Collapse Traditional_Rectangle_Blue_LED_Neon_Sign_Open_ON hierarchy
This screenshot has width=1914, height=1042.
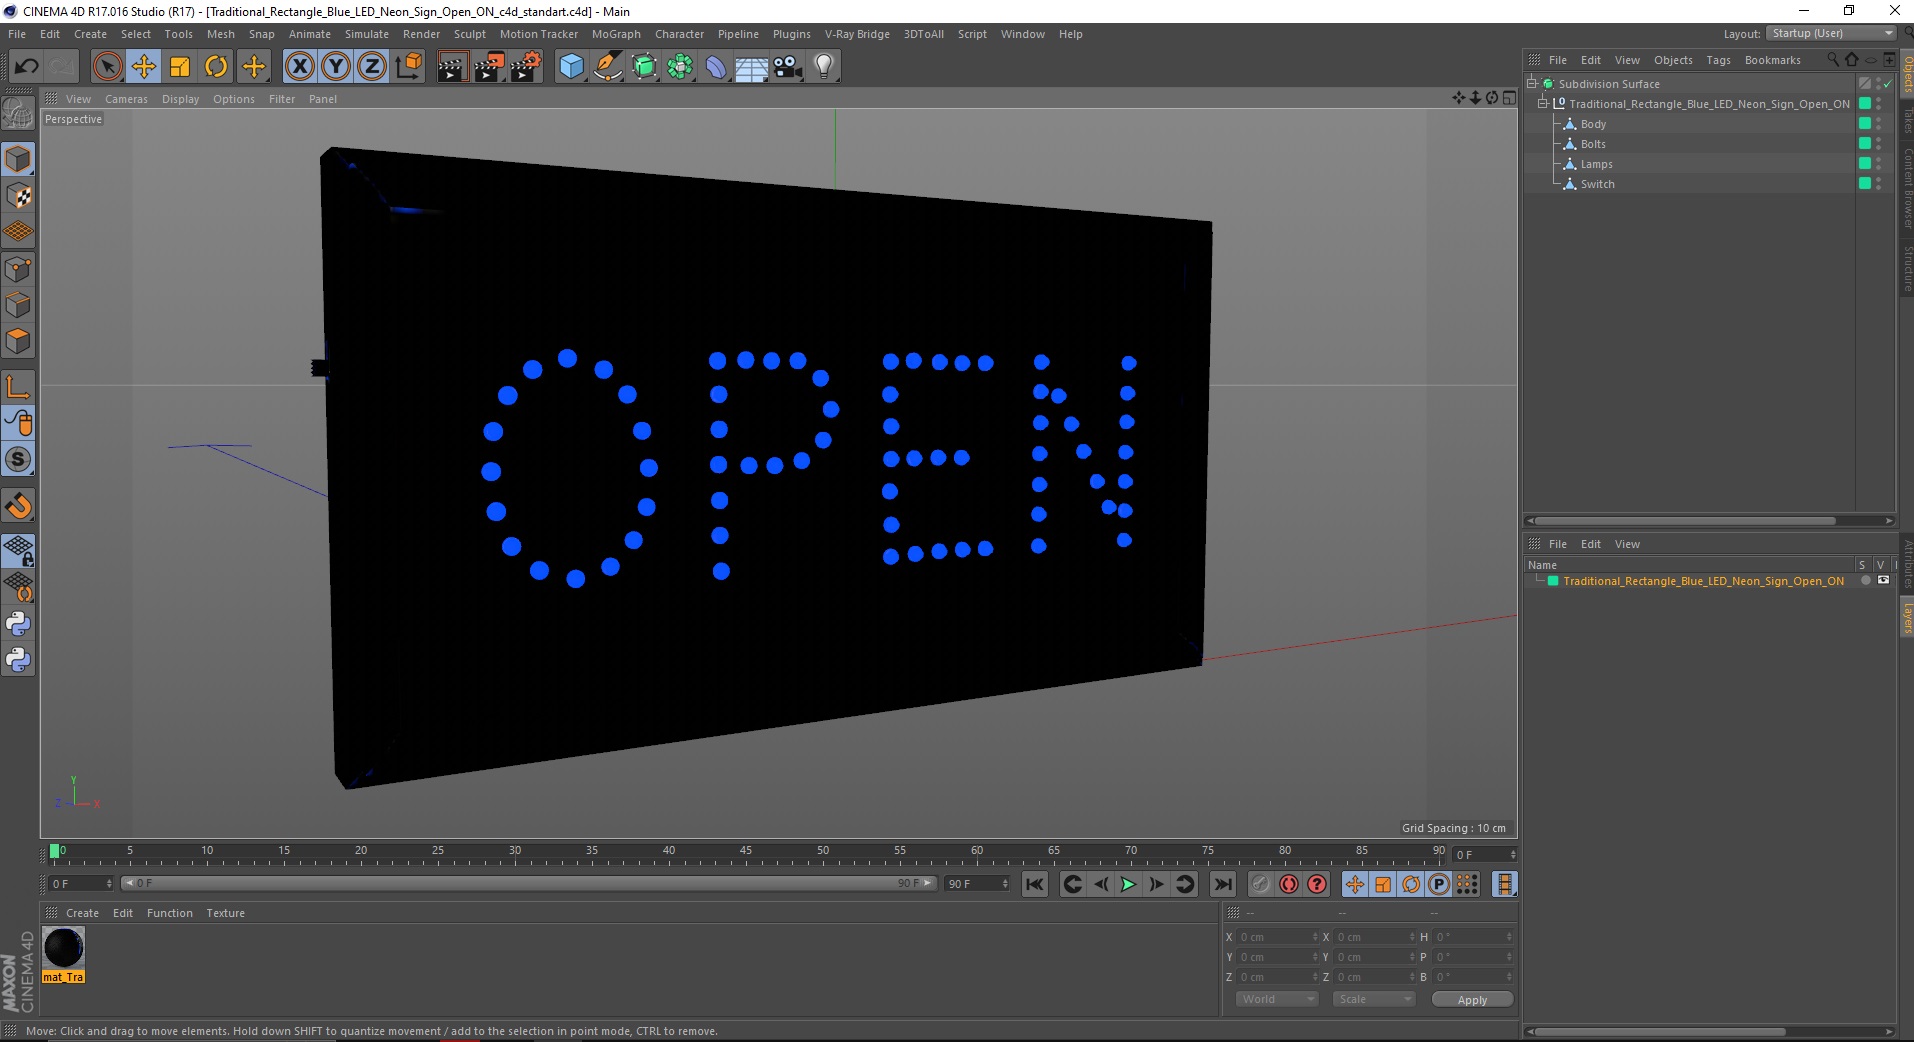point(1543,104)
